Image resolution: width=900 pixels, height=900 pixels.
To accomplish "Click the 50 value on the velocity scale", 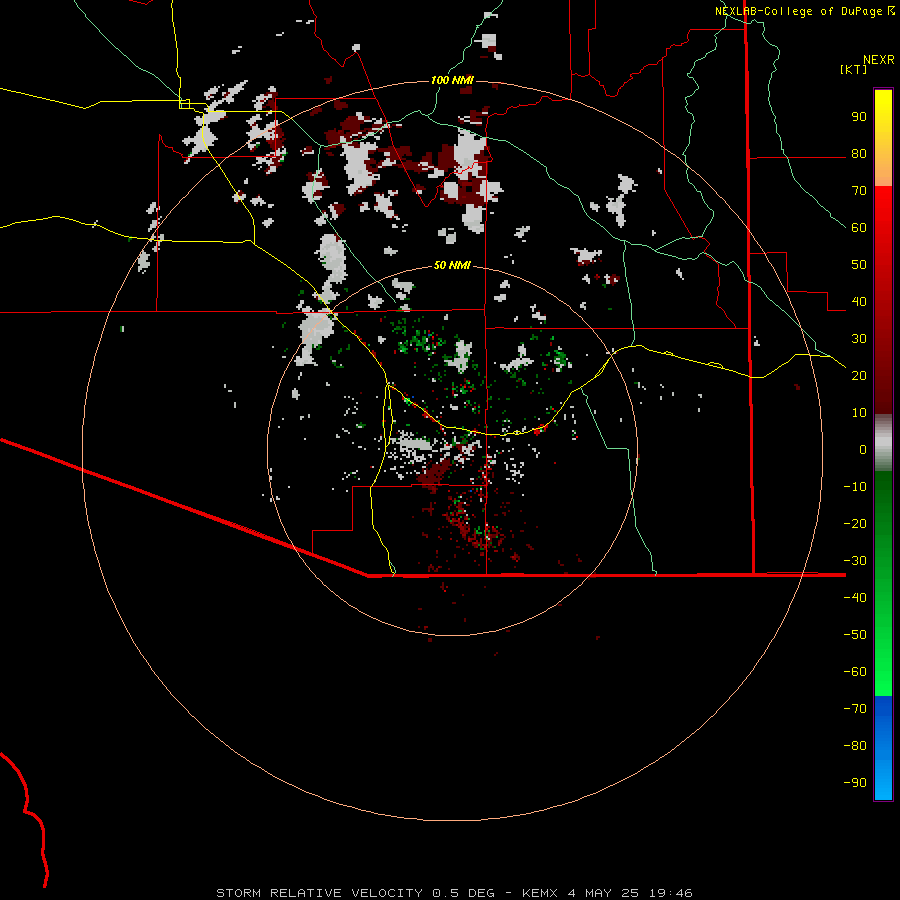I will (859, 265).
